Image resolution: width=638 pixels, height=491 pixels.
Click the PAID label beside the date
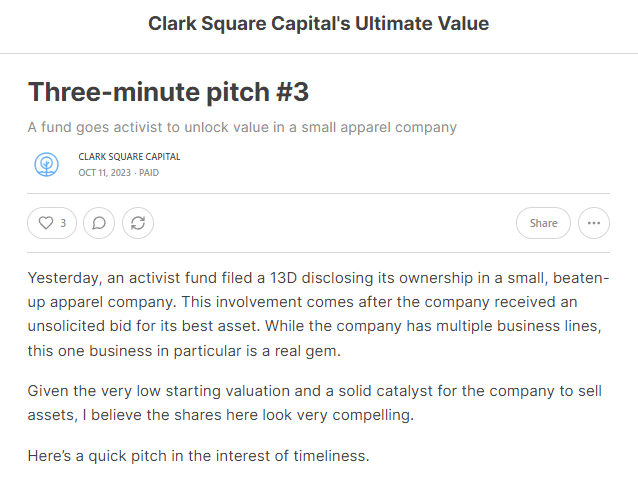tap(149, 173)
